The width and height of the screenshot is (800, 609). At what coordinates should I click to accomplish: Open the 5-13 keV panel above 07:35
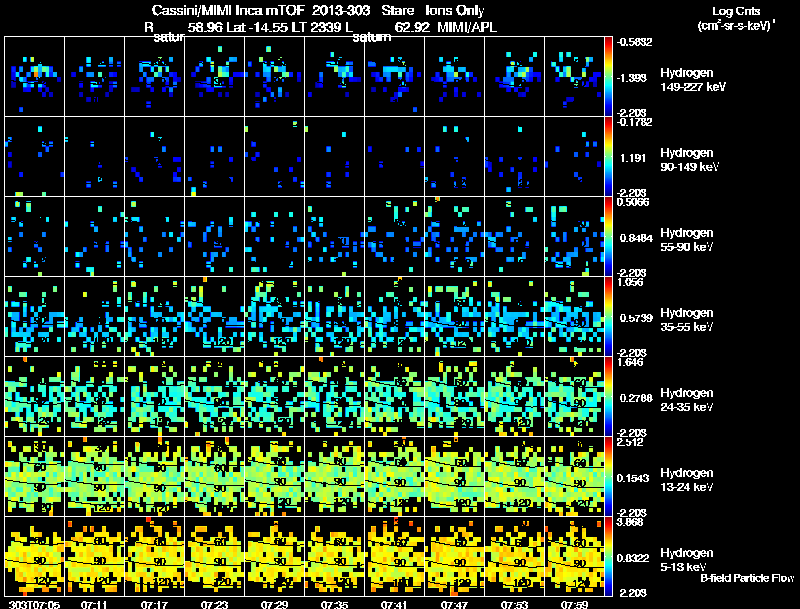click(x=334, y=557)
